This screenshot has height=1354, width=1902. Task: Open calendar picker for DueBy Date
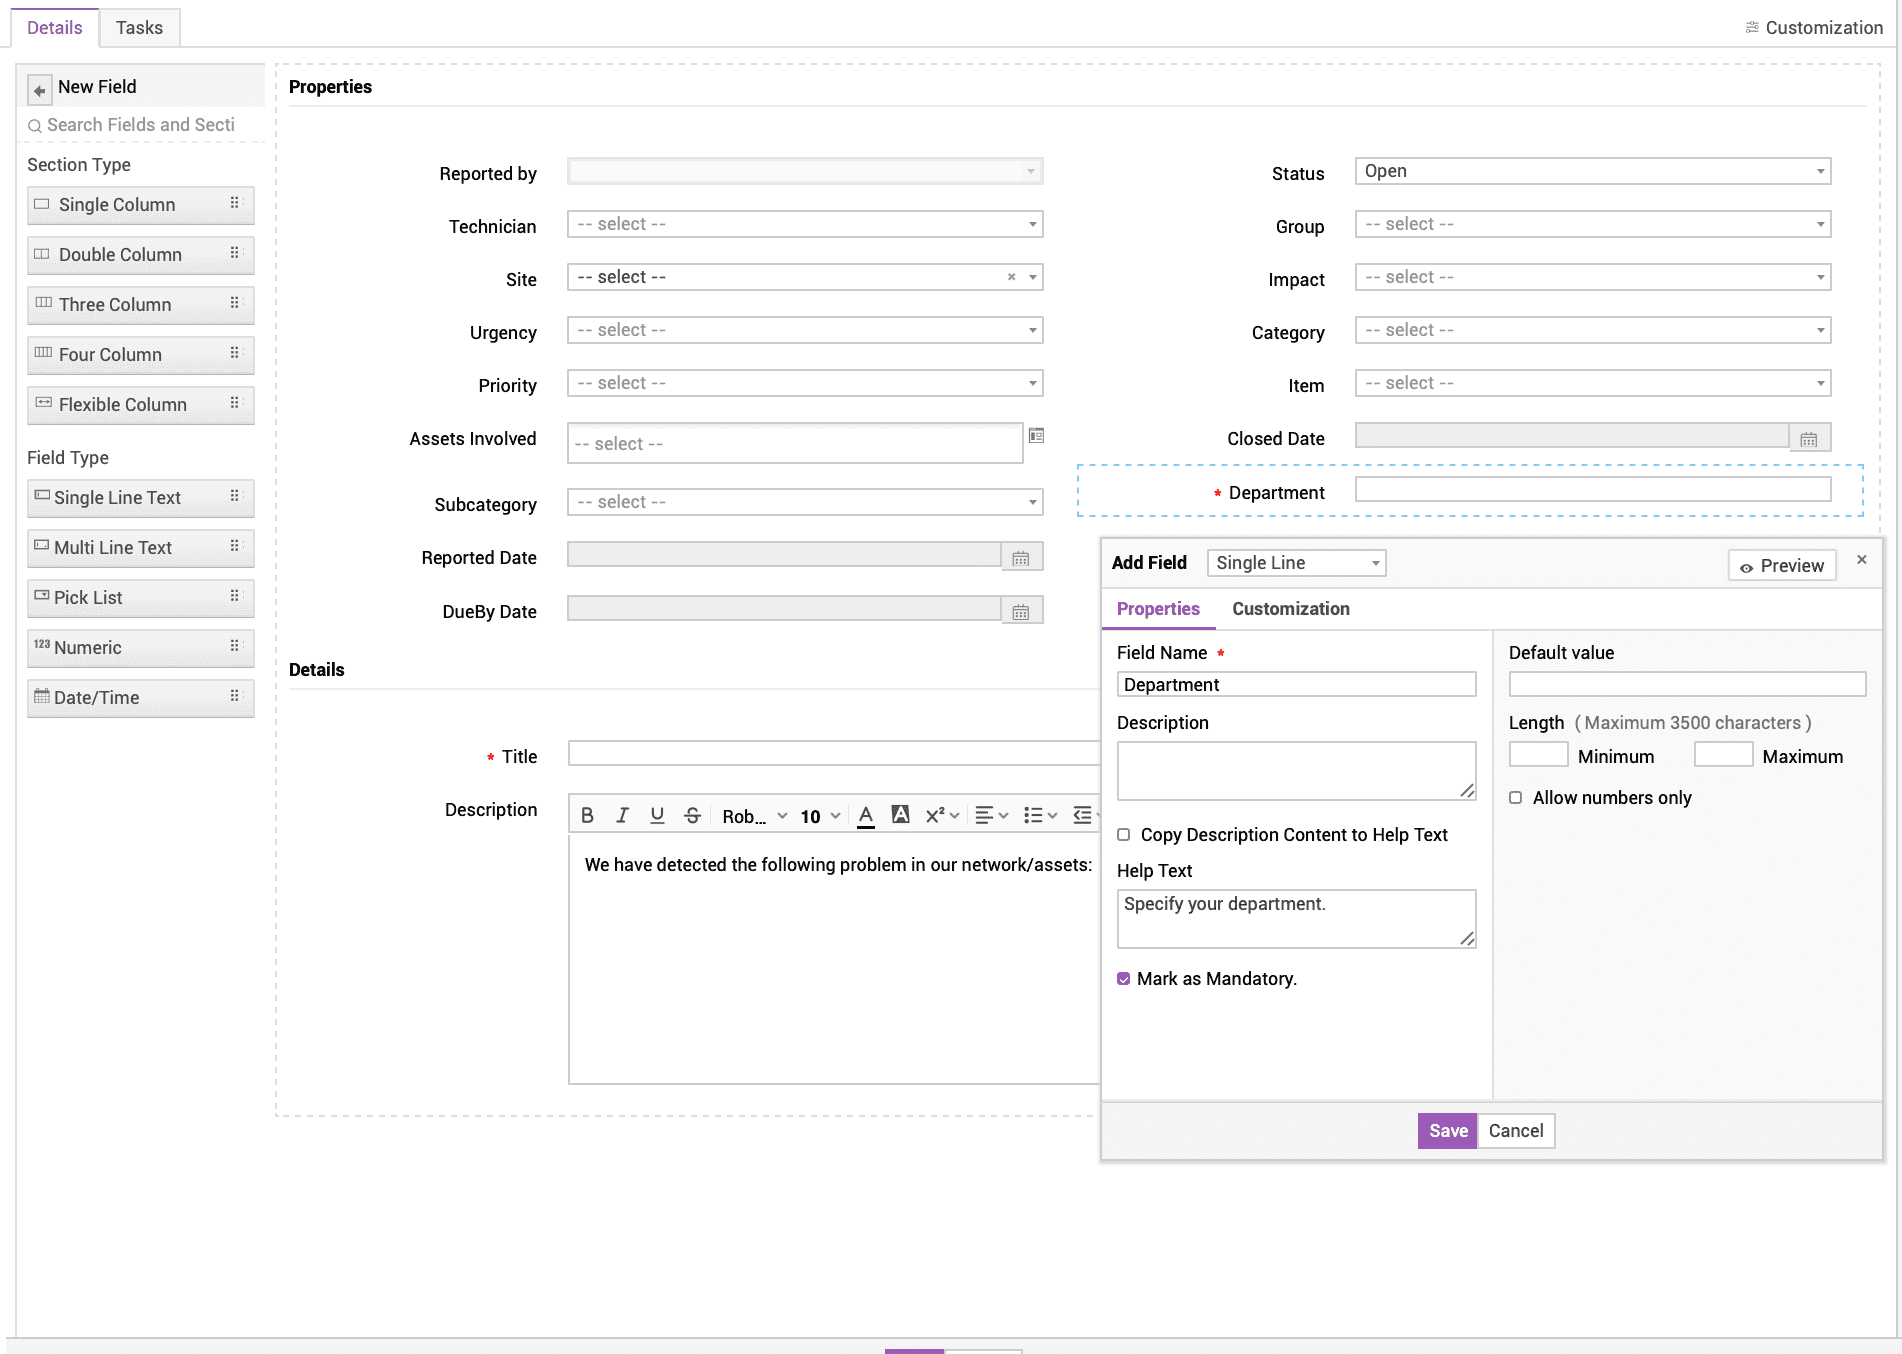[1020, 612]
